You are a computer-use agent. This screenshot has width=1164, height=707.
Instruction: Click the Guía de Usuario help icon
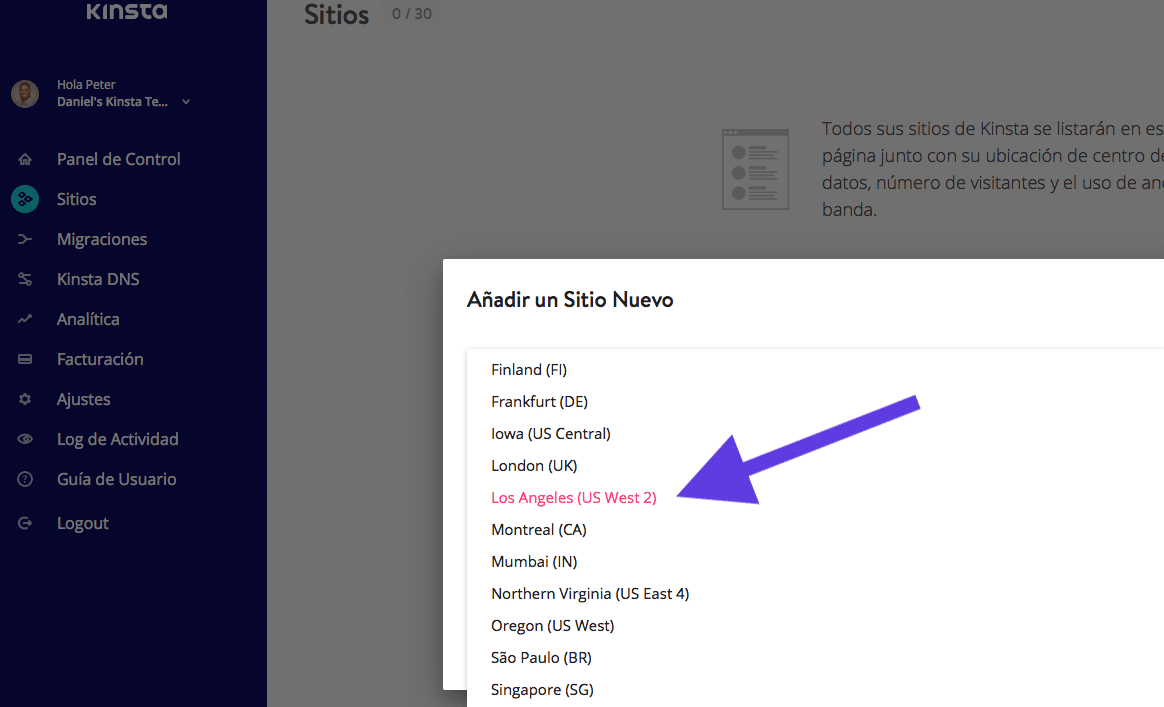tap(25, 479)
